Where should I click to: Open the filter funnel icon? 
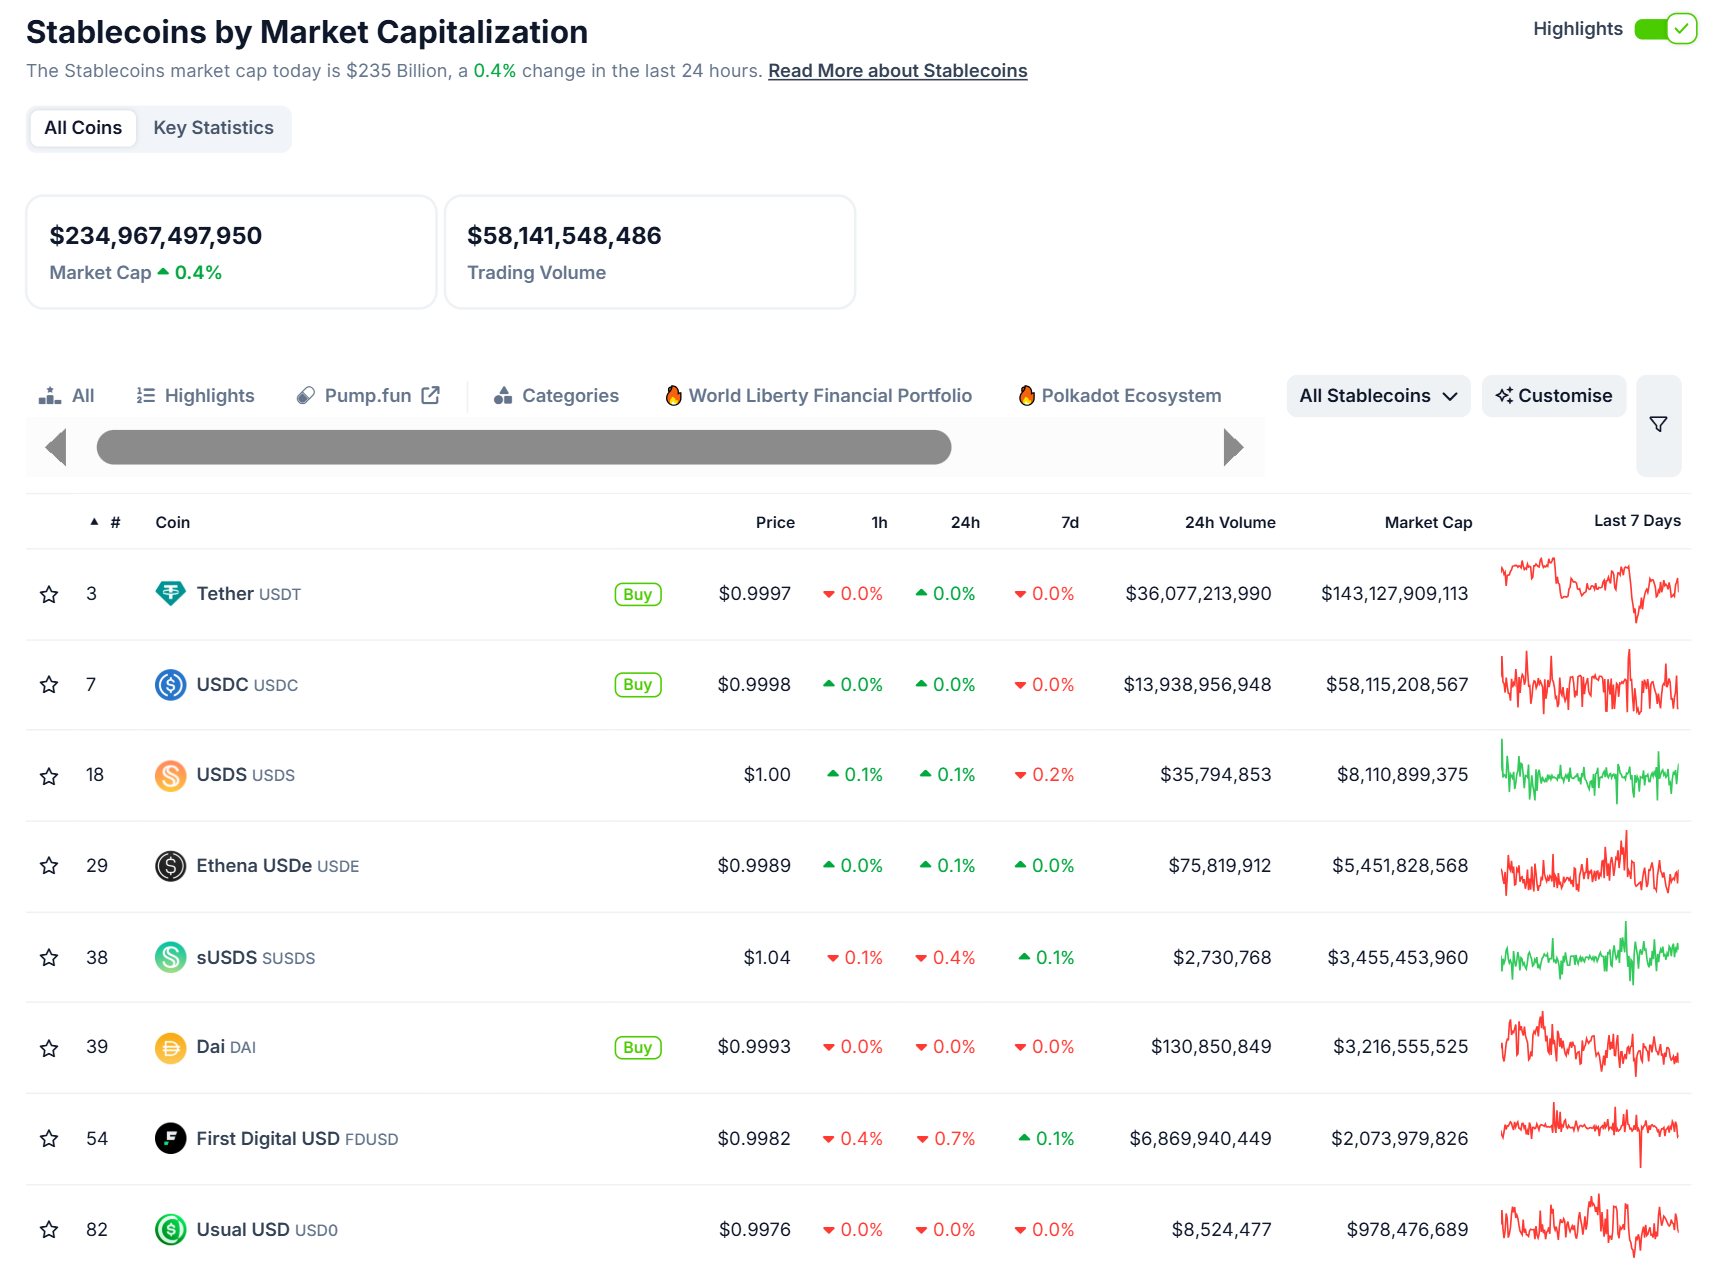tap(1658, 425)
